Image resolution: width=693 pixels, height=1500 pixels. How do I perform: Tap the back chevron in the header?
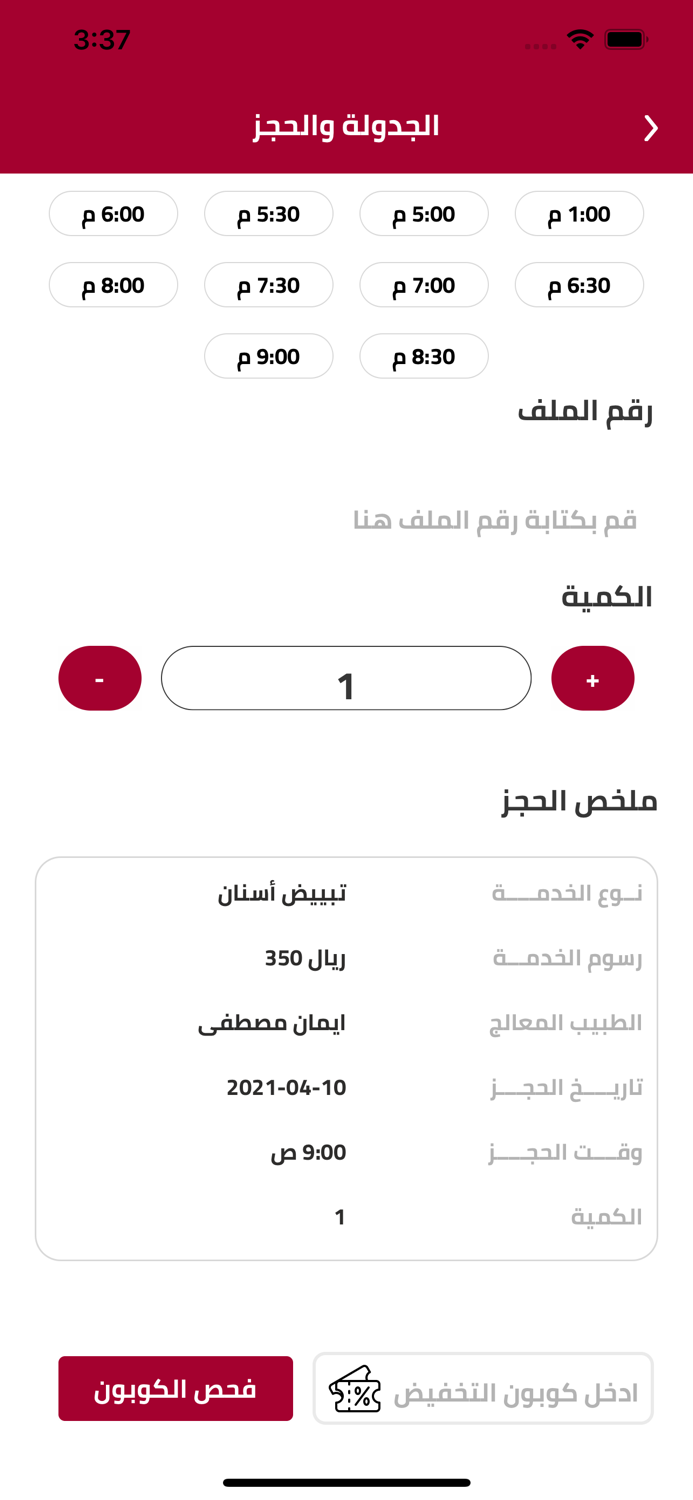pyautogui.click(x=651, y=128)
